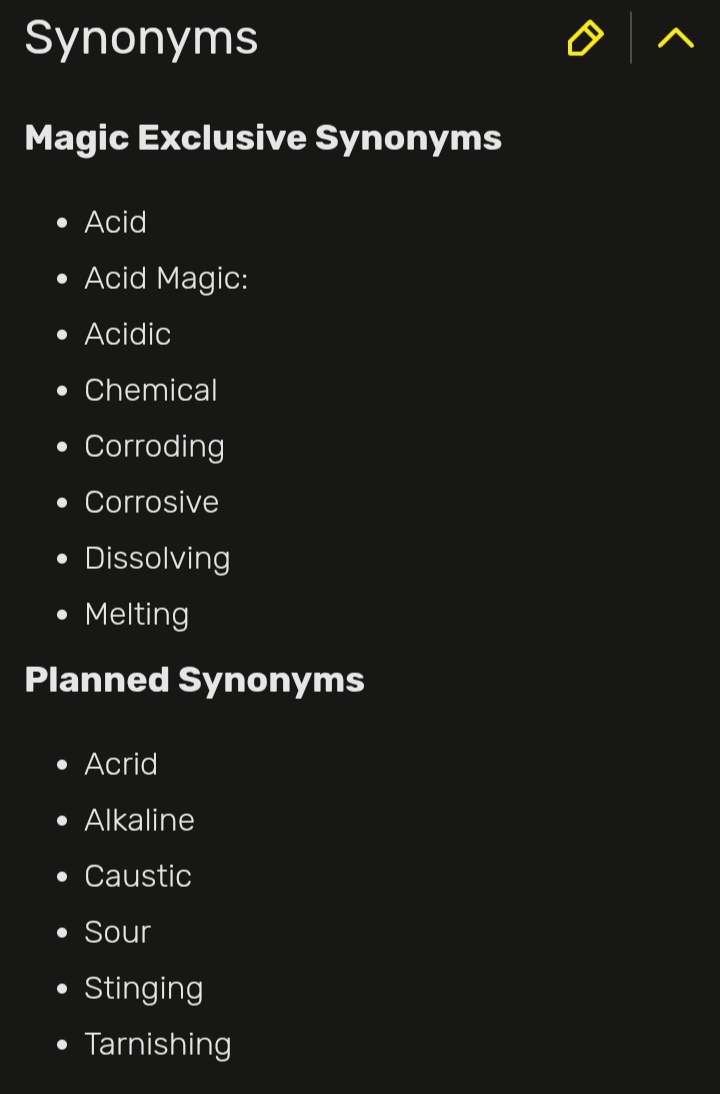The height and width of the screenshot is (1094, 720).
Task: Click the "Tarnishing" synonym entry
Action: [x=157, y=1044]
